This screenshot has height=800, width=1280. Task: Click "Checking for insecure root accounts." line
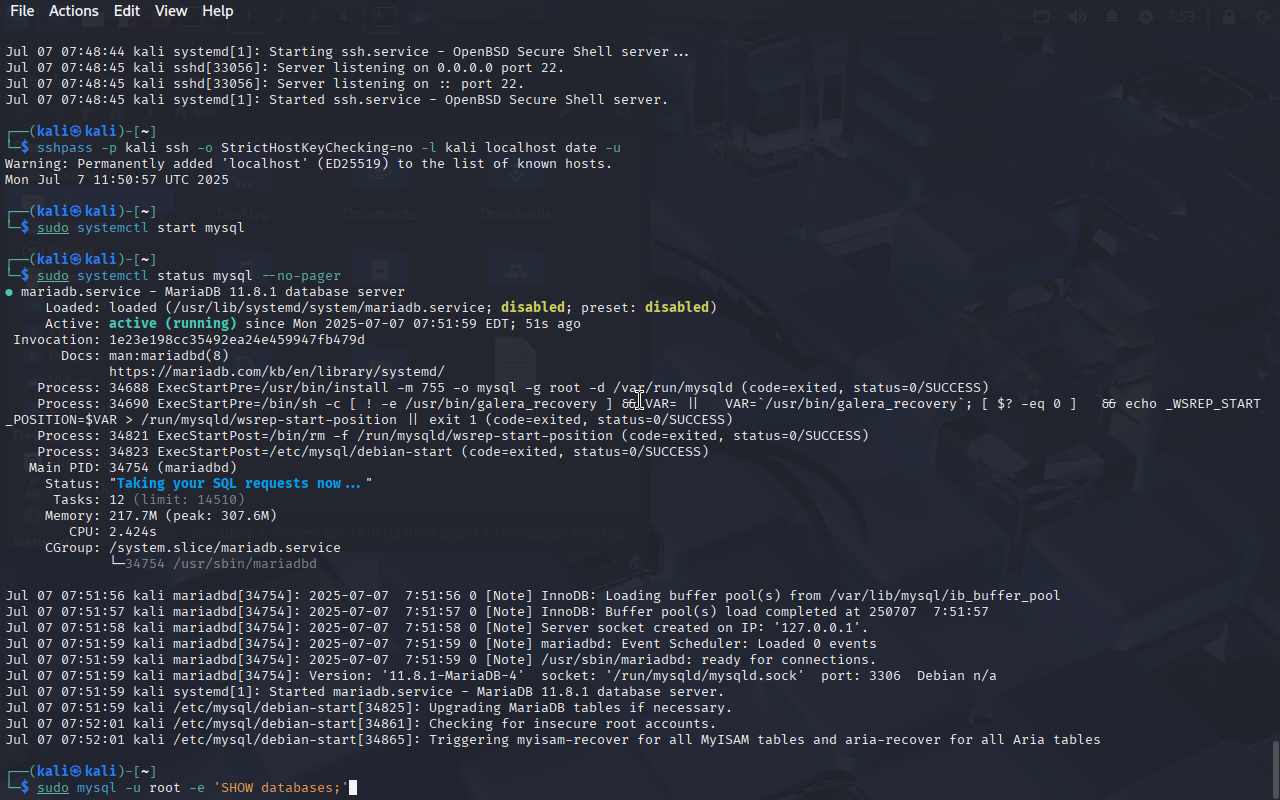tap(361, 724)
